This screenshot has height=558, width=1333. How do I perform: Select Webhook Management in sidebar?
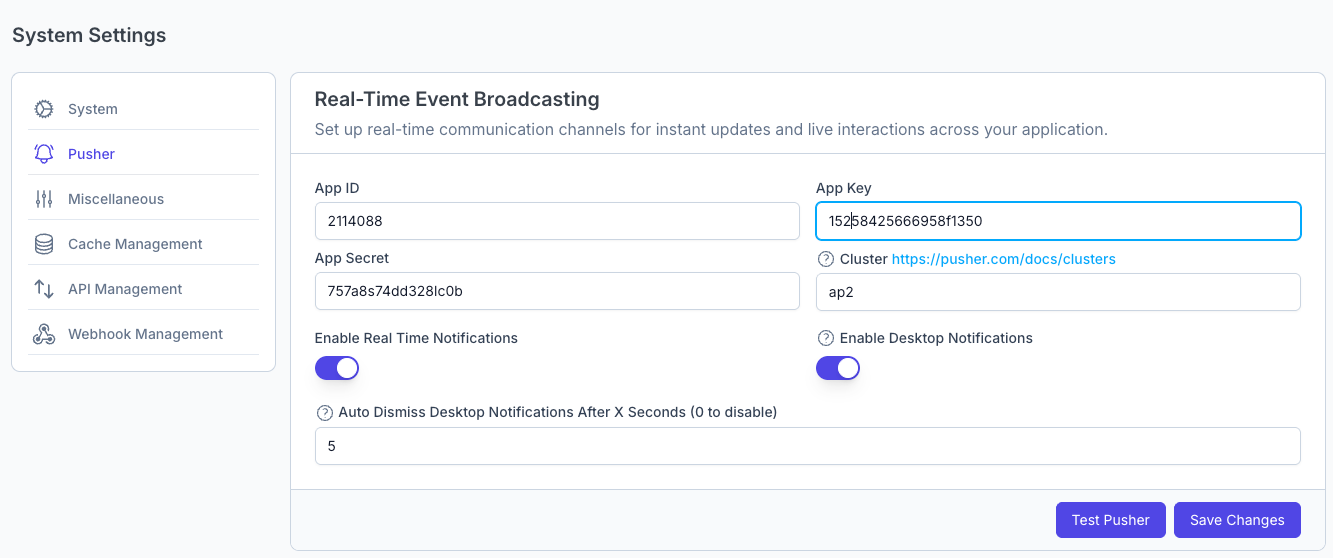[x=145, y=334]
